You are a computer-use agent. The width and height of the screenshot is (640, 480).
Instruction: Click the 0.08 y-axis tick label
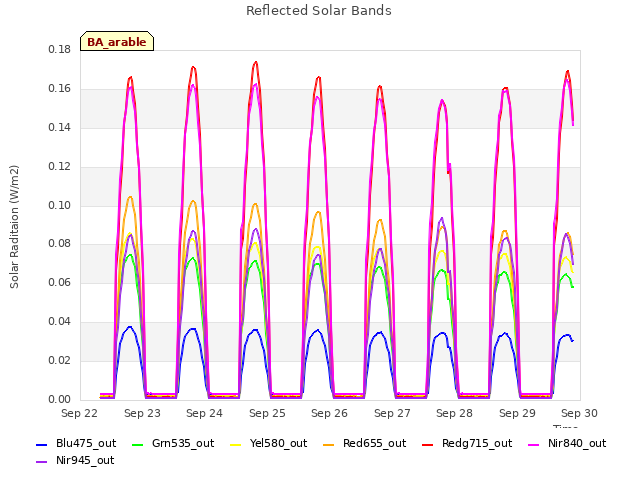[60, 244]
